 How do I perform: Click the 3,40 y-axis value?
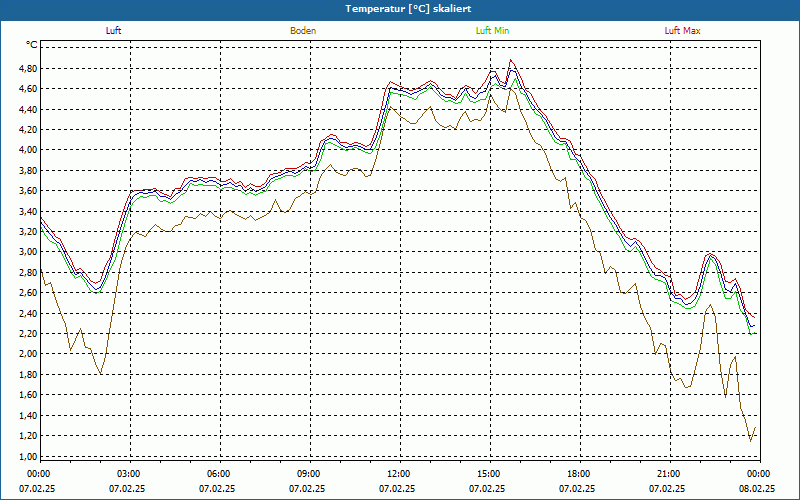click(x=29, y=211)
